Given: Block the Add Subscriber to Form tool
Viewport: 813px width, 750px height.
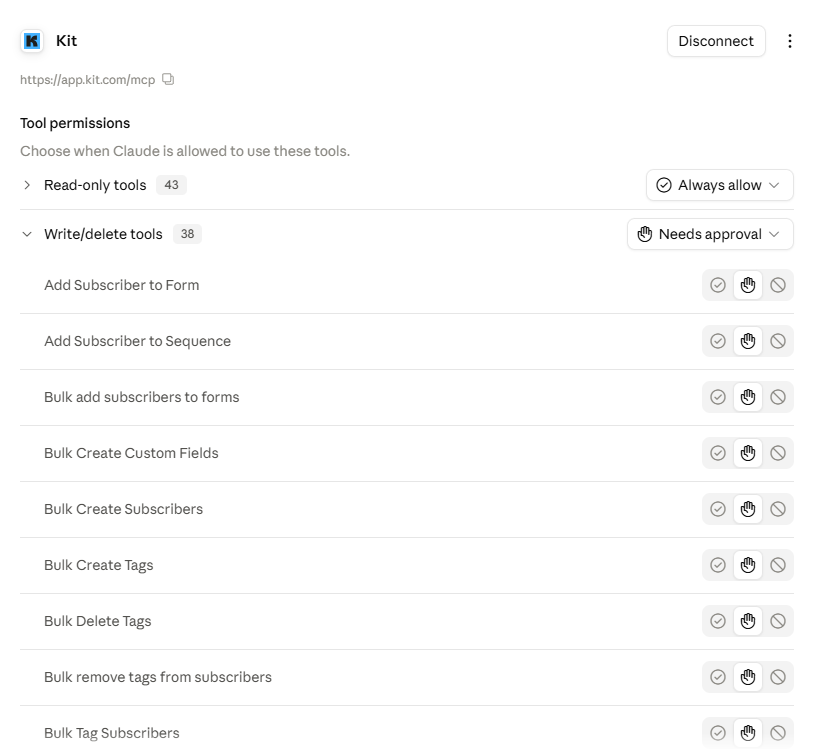Looking at the screenshot, I should (778, 285).
